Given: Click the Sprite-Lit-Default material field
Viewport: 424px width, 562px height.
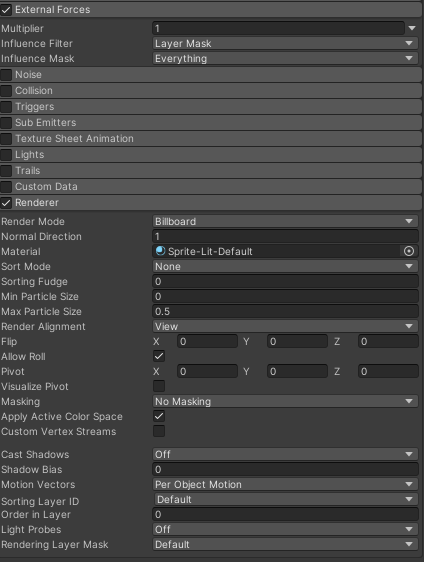Looking at the screenshot, I should pos(276,251).
